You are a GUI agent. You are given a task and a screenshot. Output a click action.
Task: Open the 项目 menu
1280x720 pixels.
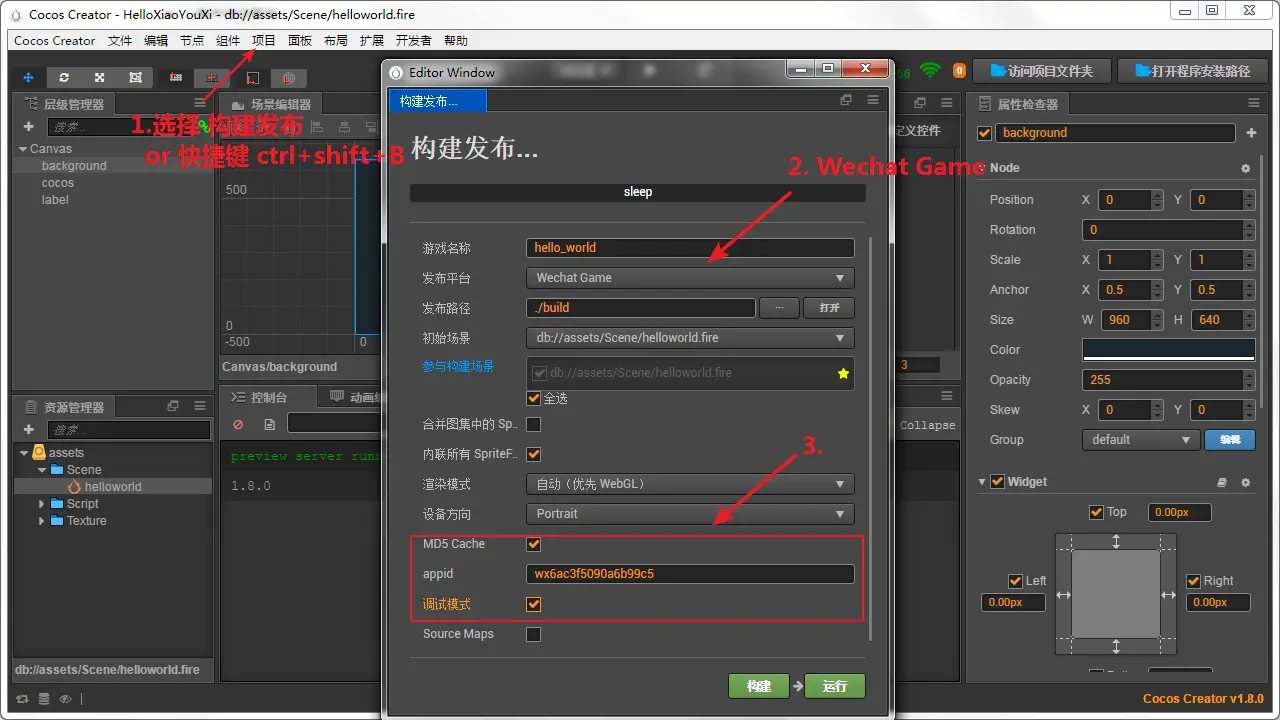click(264, 41)
